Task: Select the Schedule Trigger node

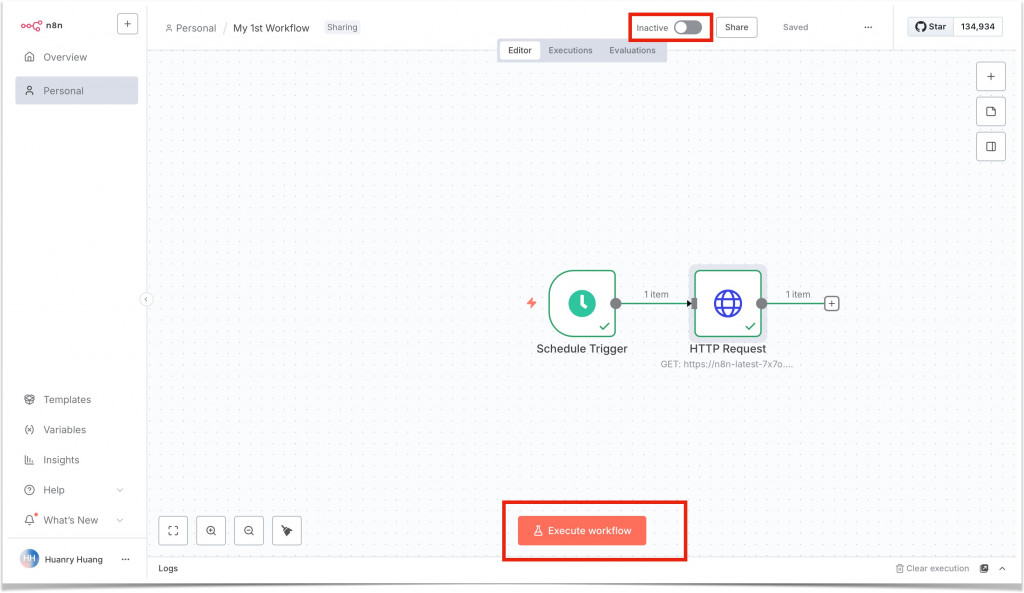Action: (582, 303)
